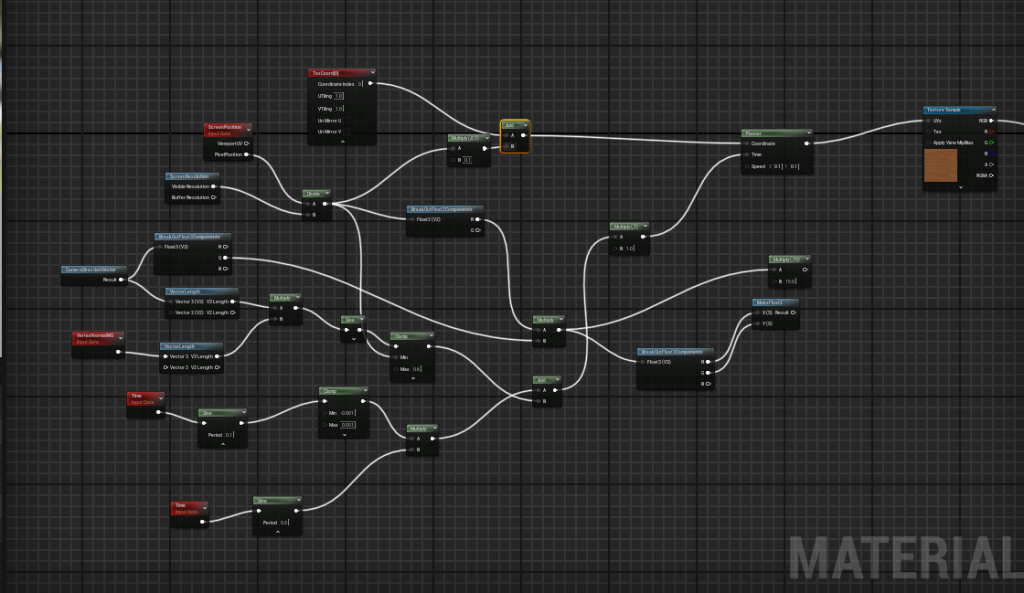Click the orange-highlighted Add node's B pin
1024x593 pixels.
pos(506,146)
